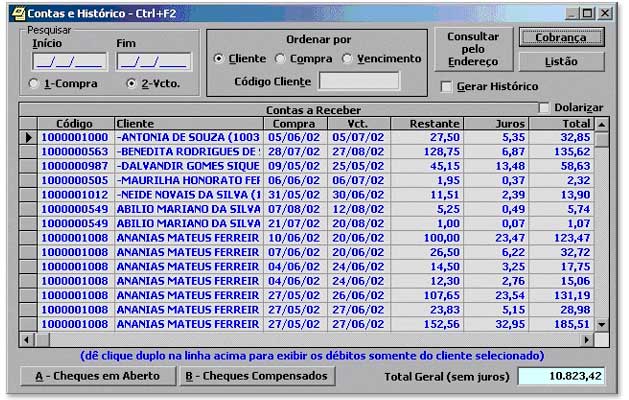The width and height of the screenshot is (629, 400).
Task: Click the row indicator arrow of first row
Action: pyautogui.click(x=28, y=137)
